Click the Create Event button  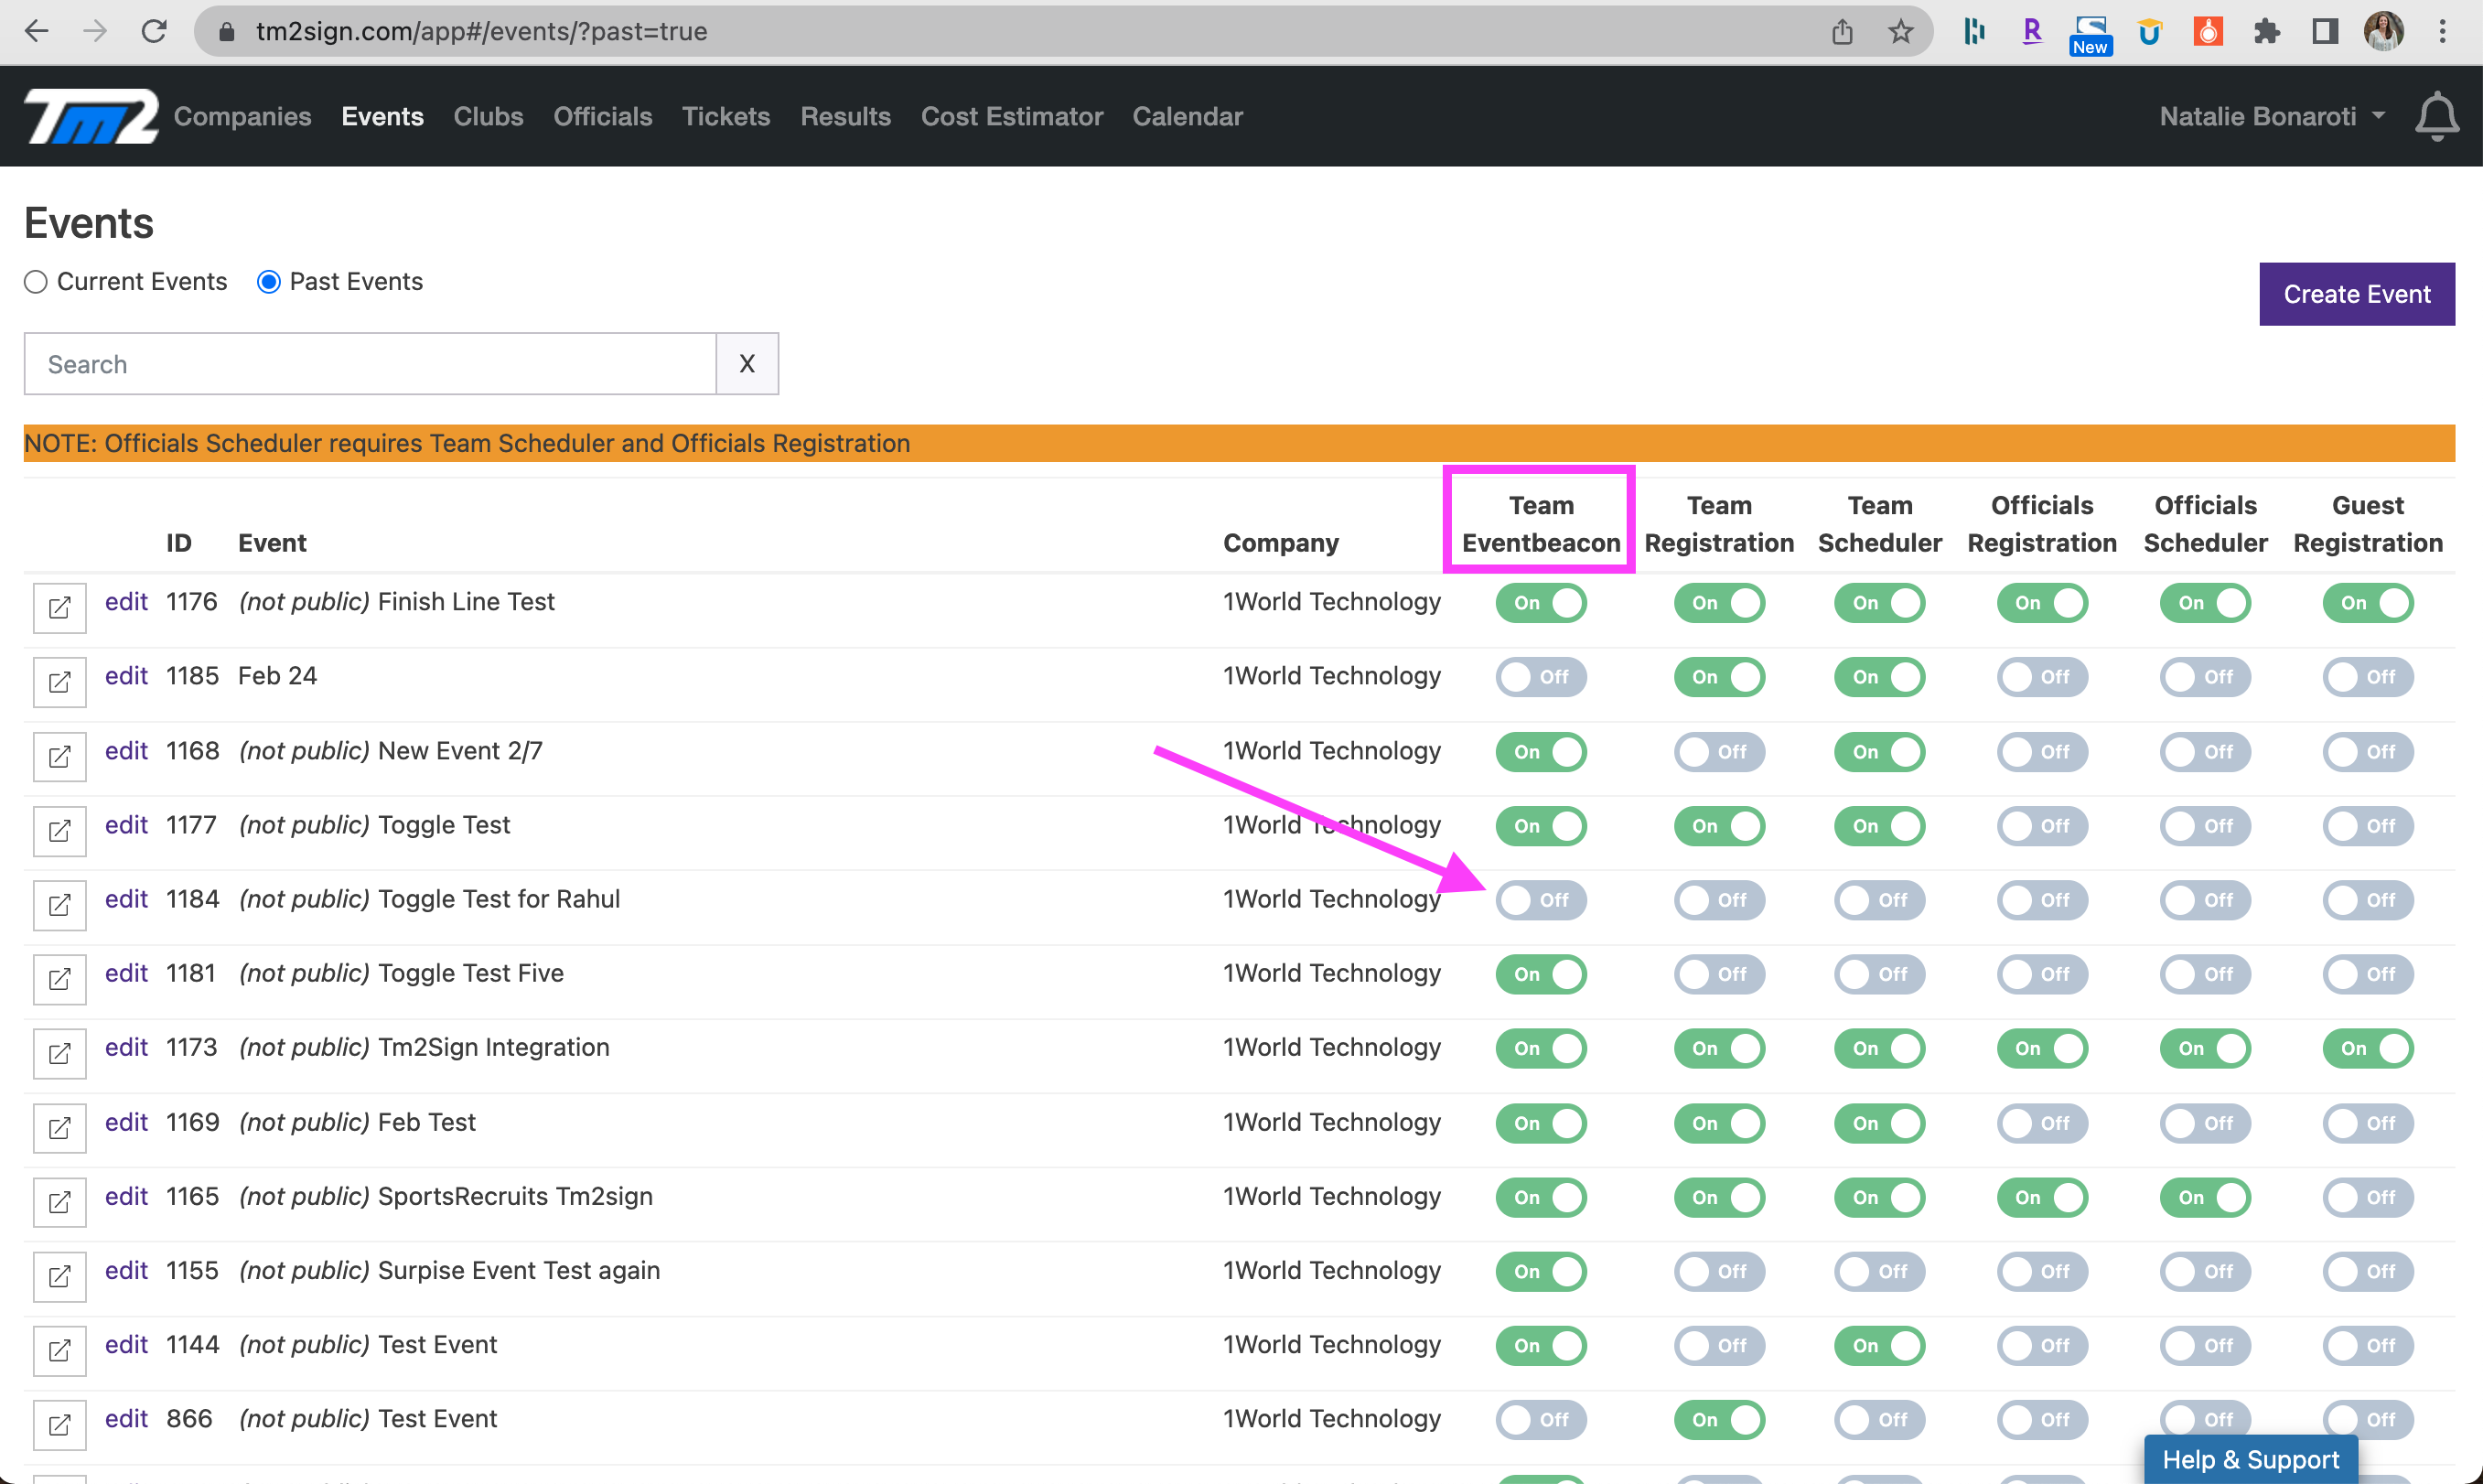tap(2356, 294)
